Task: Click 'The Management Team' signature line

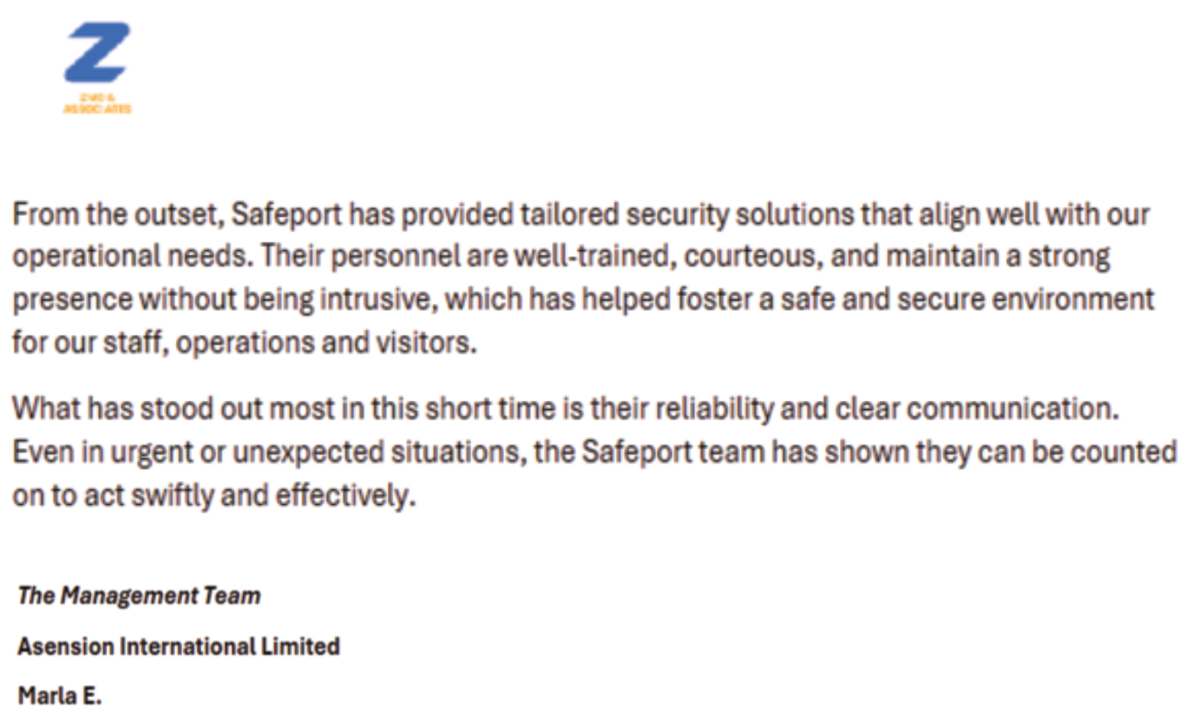Action: coord(139,596)
